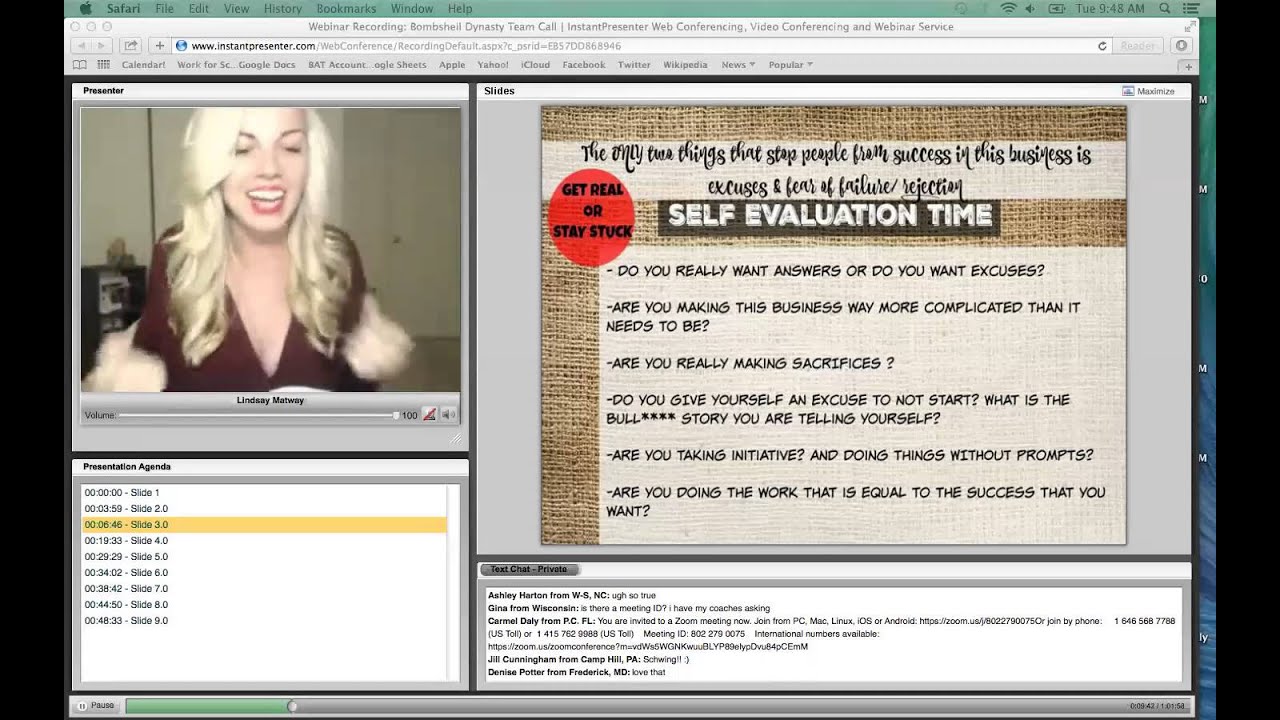Open Safari downloads button
The height and width of the screenshot is (720, 1280).
1182,46
